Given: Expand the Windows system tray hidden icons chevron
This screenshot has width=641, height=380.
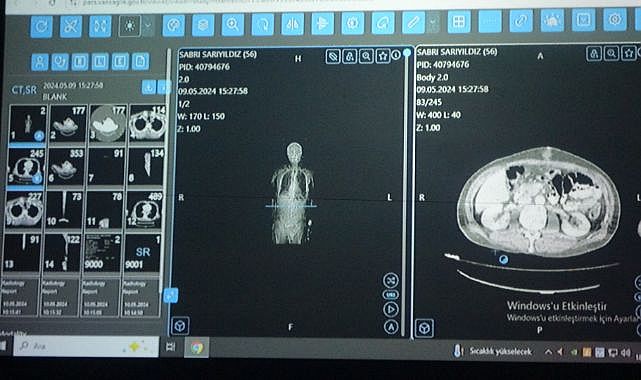Looking at the screenshot, I should (x=548, y=352).
